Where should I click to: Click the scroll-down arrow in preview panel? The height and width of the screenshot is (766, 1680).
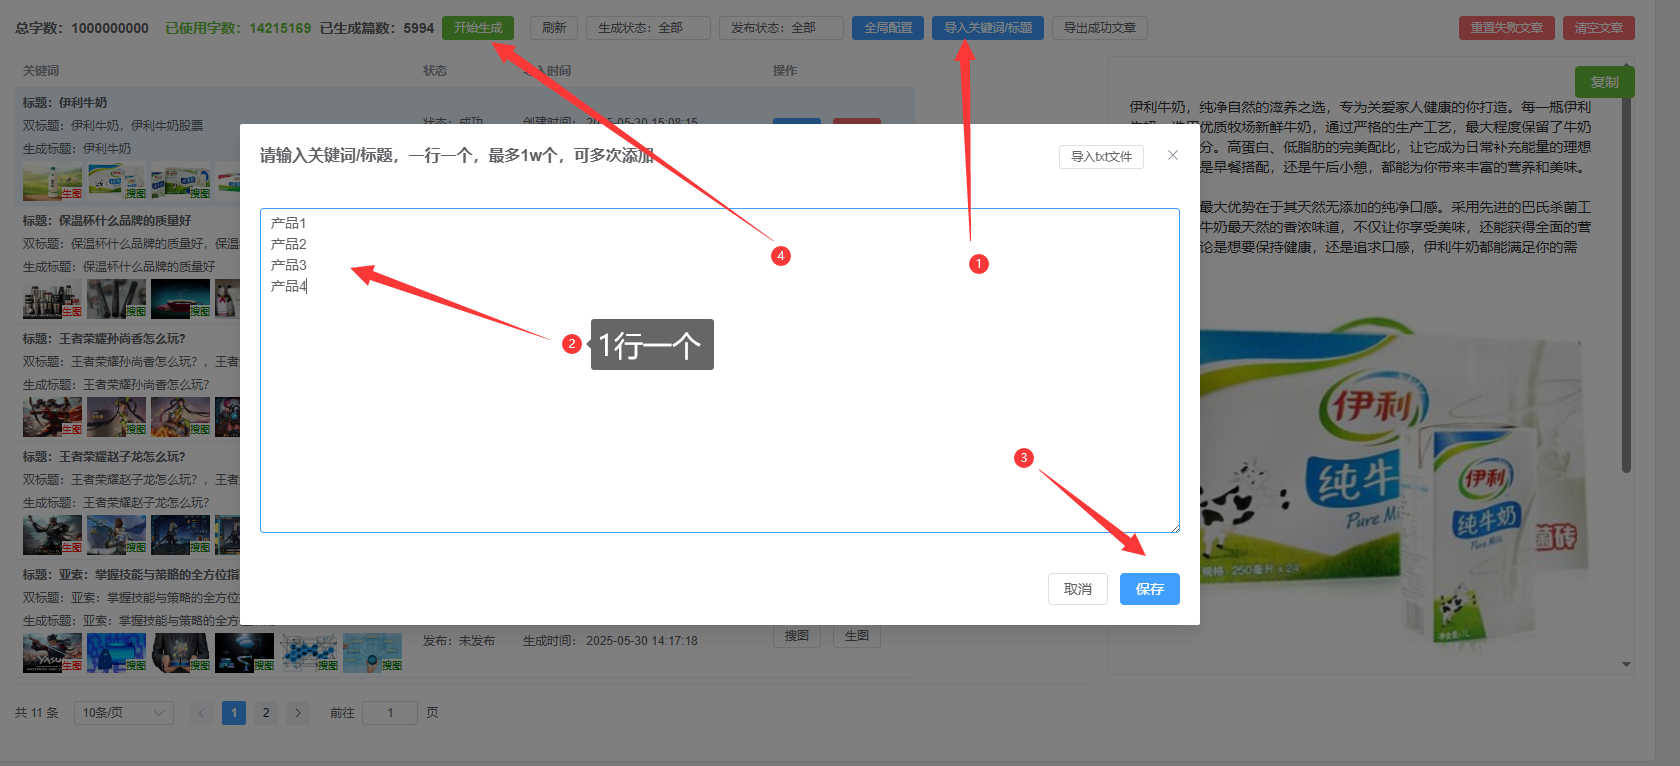1626,664
